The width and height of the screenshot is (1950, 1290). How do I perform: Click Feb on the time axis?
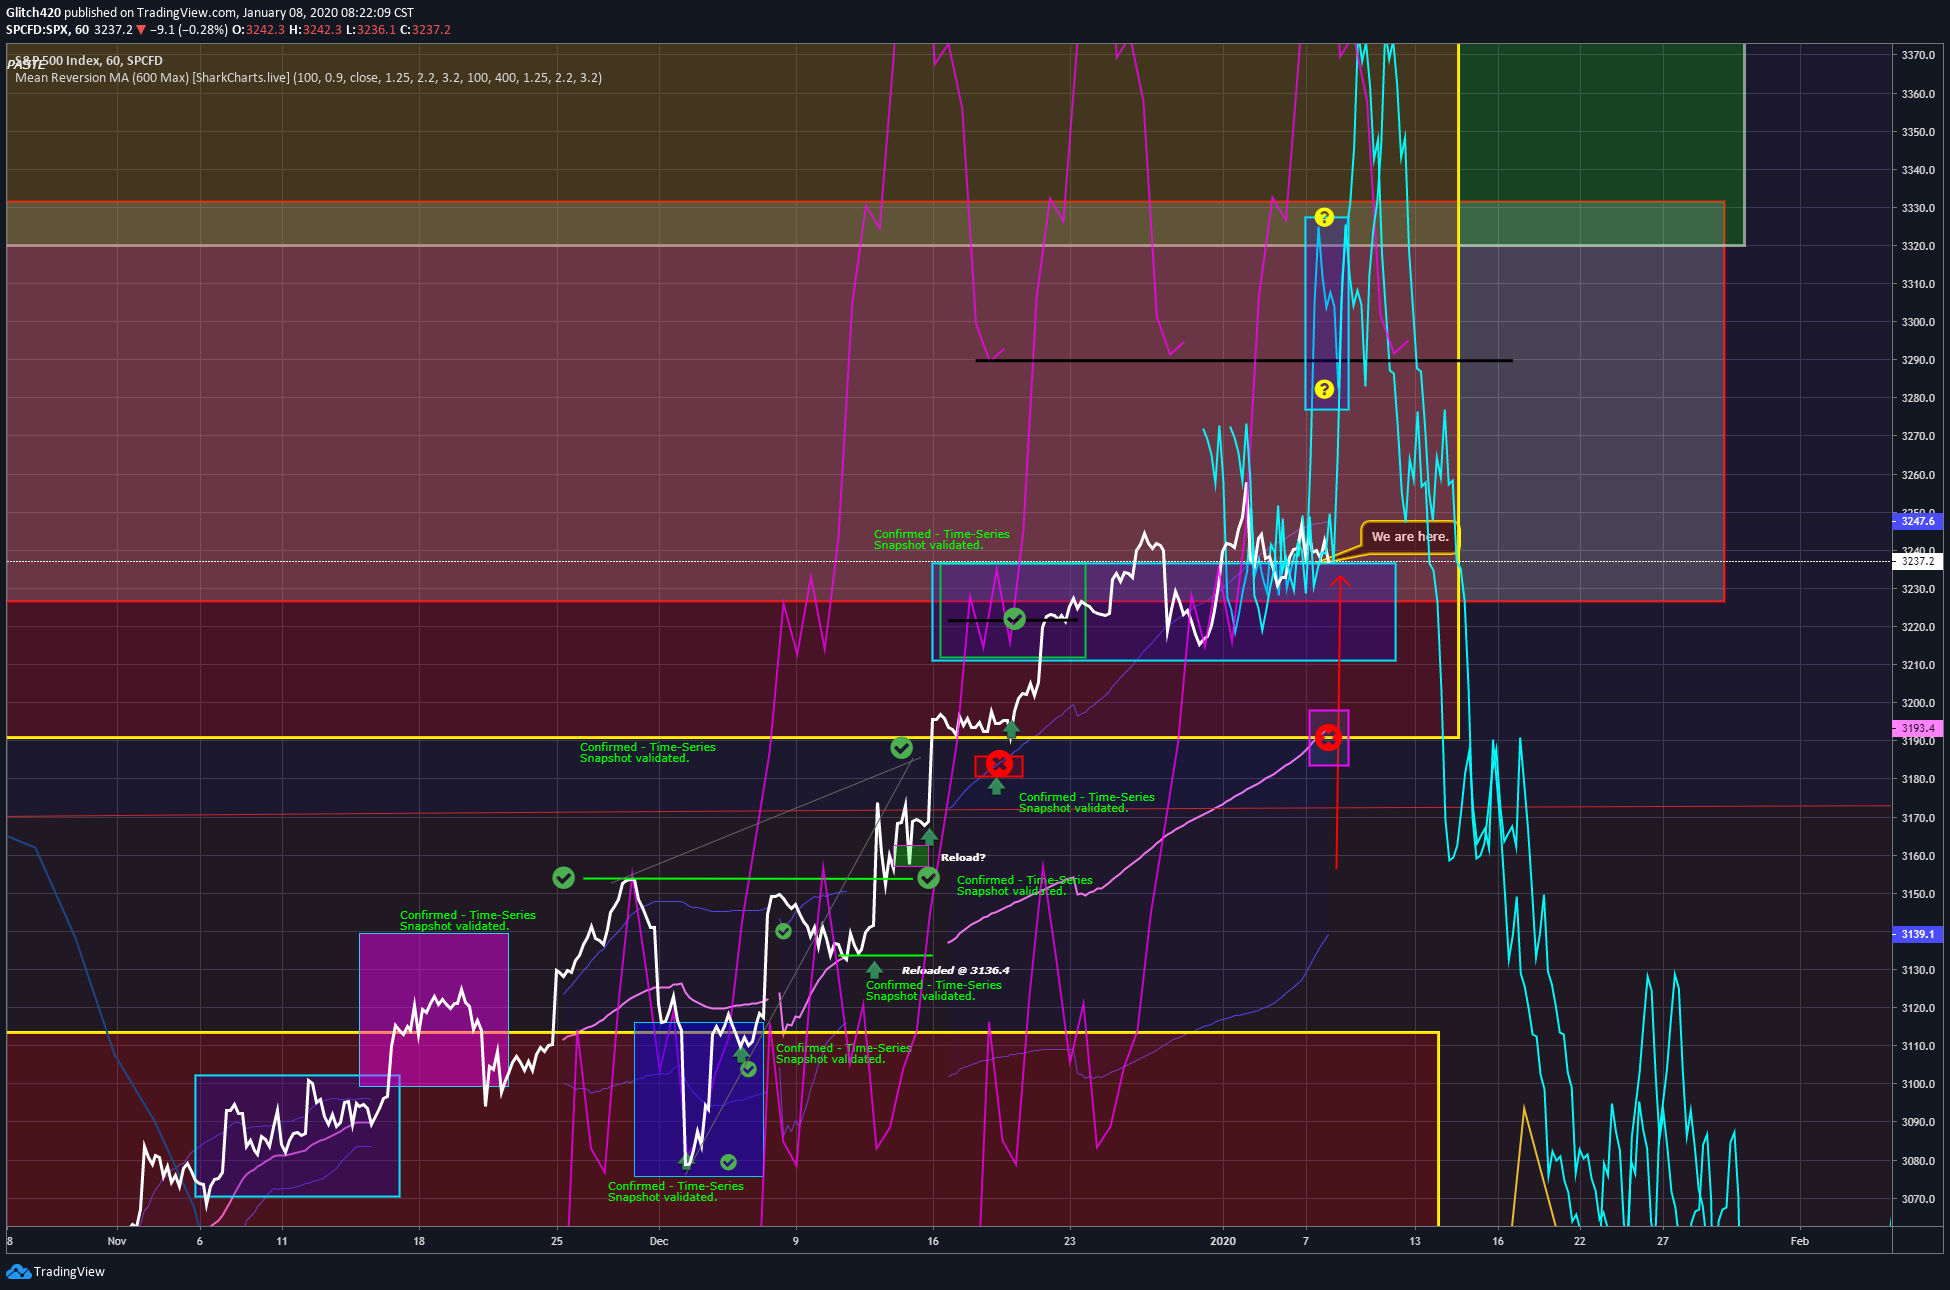1800,1241
